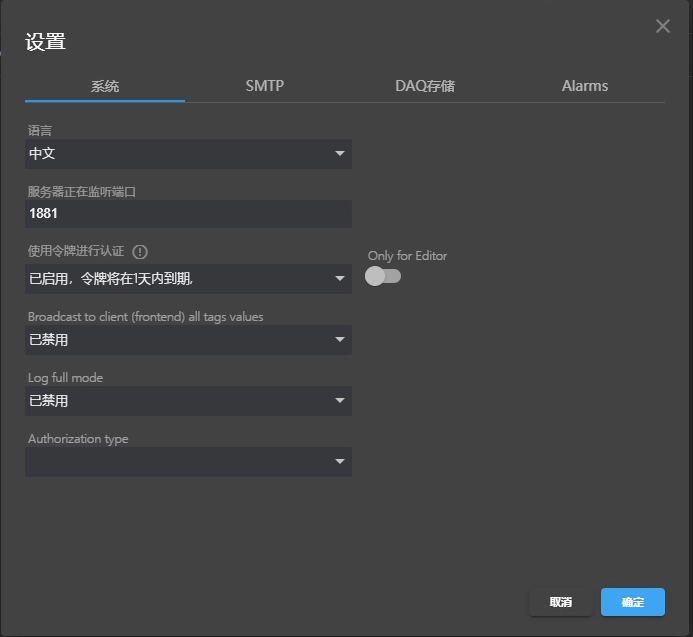
Task: Select the 系统 tab
Action: point(105,86)
